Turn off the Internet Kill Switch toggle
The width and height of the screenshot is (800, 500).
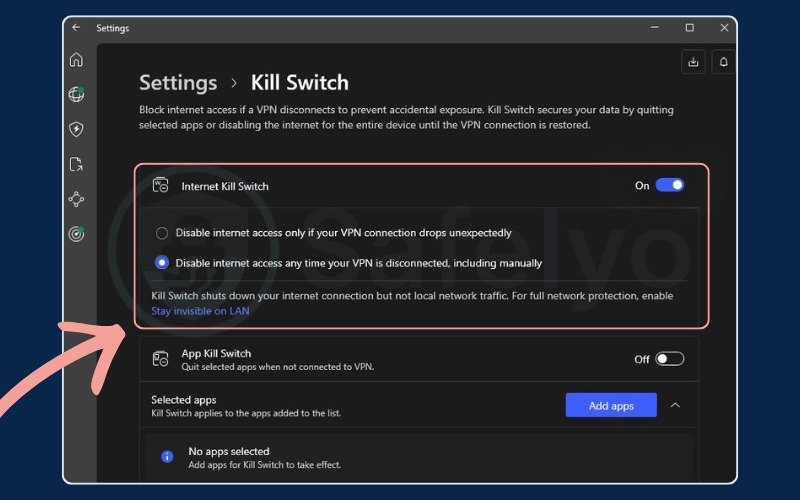(669, 185)
